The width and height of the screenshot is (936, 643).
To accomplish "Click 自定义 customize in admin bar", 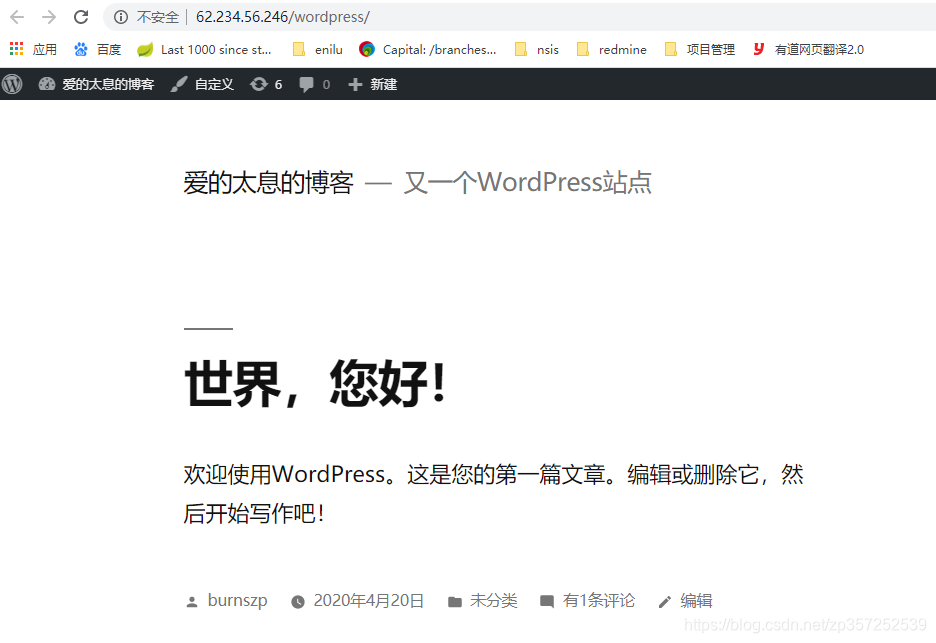I will pyautogui.click(x=202, y=84).
